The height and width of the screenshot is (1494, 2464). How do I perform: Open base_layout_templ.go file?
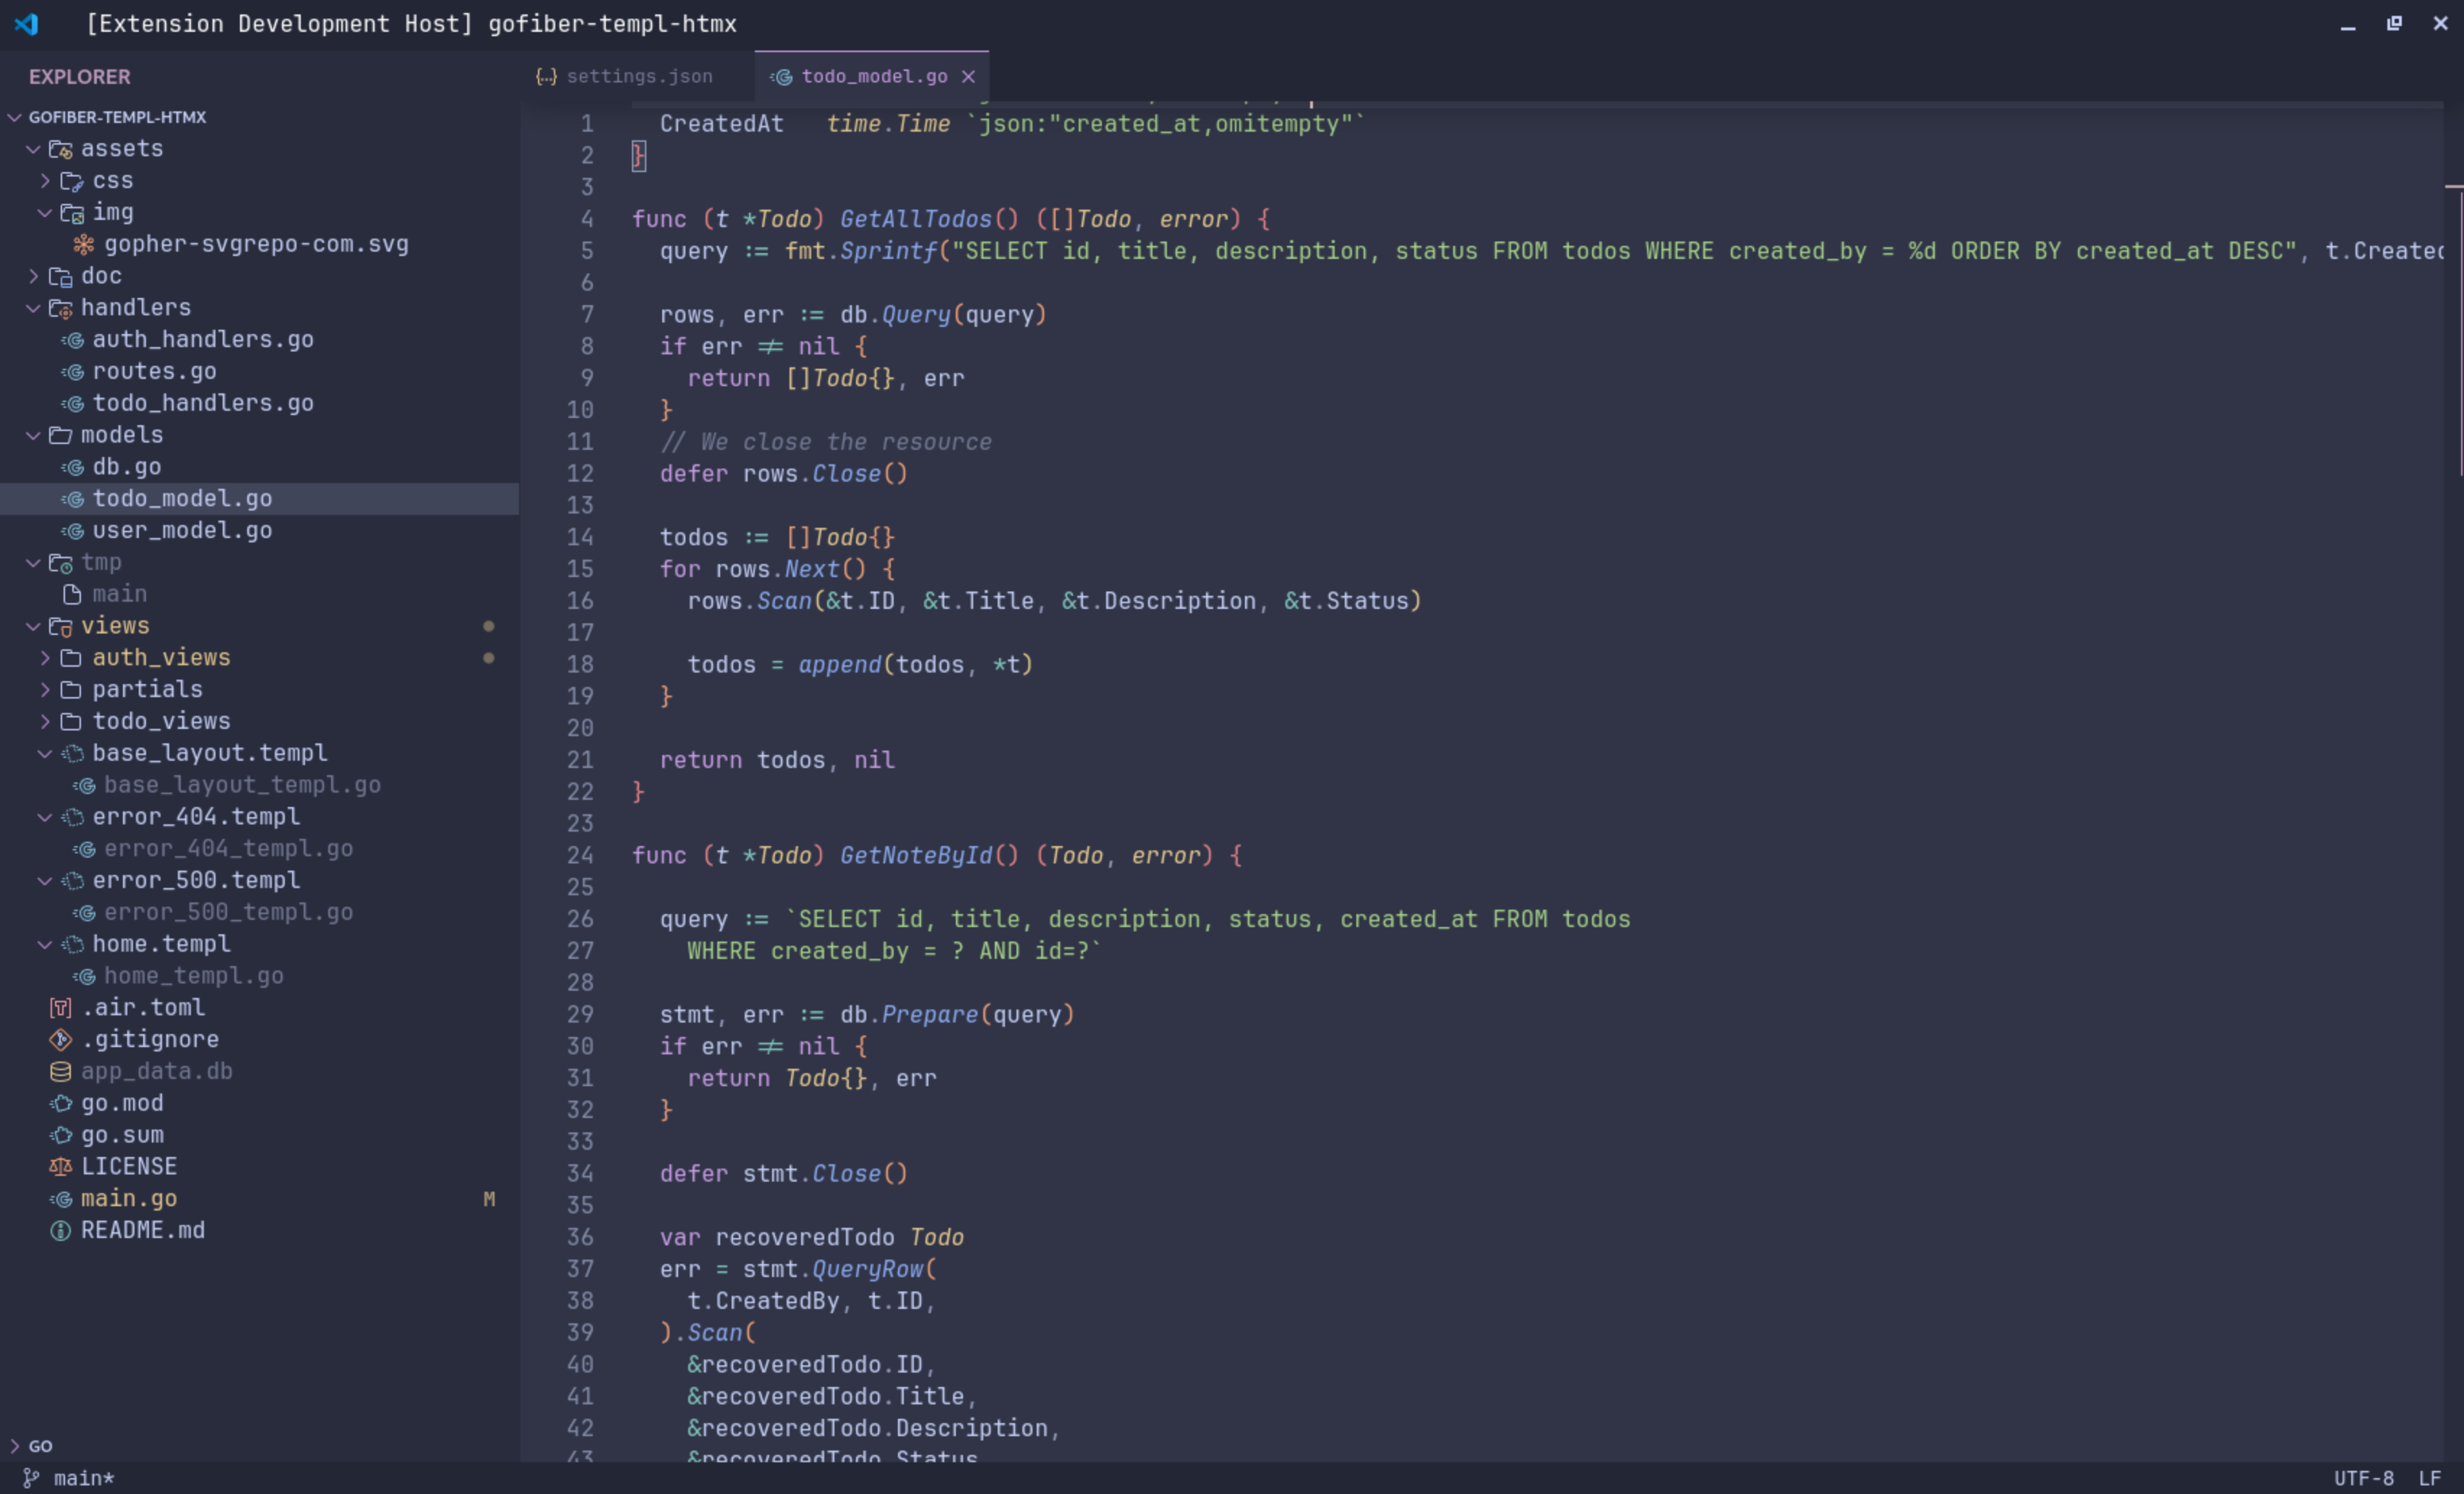tap(259, 785)
